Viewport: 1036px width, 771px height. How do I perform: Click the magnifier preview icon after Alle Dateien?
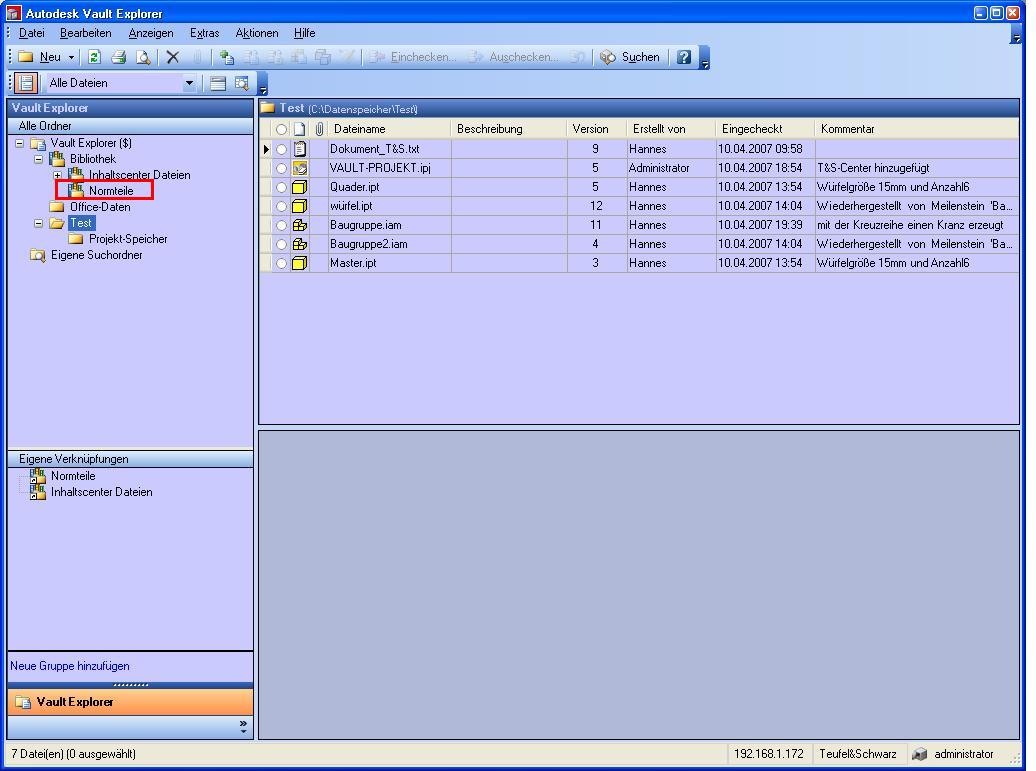tap(242, 83)
